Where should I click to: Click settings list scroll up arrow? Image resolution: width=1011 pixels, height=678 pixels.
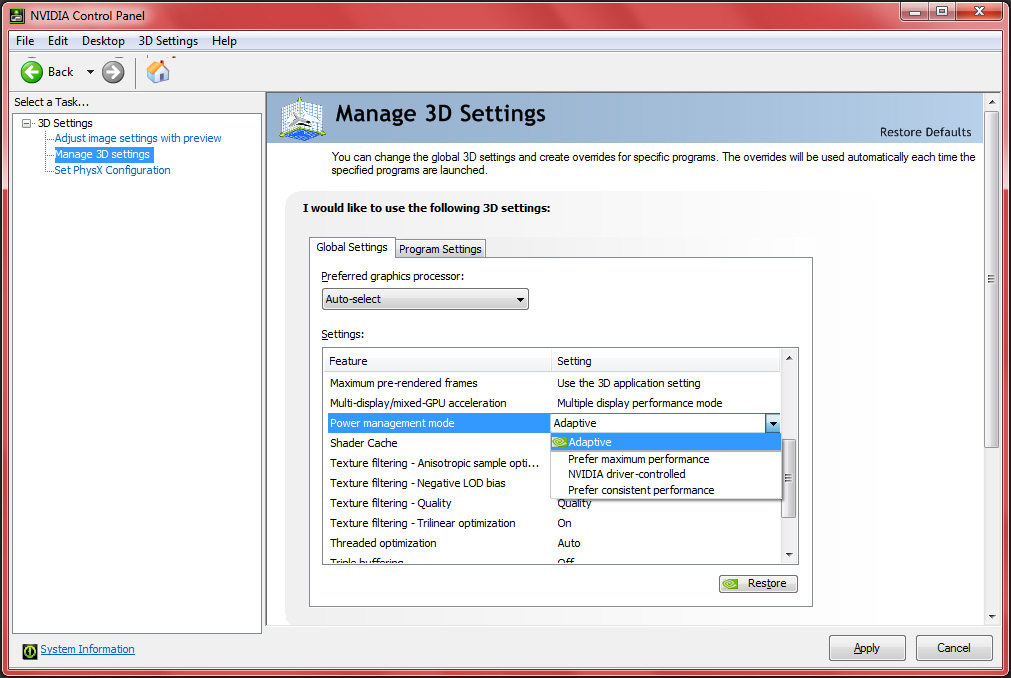[x=789, y=358]
